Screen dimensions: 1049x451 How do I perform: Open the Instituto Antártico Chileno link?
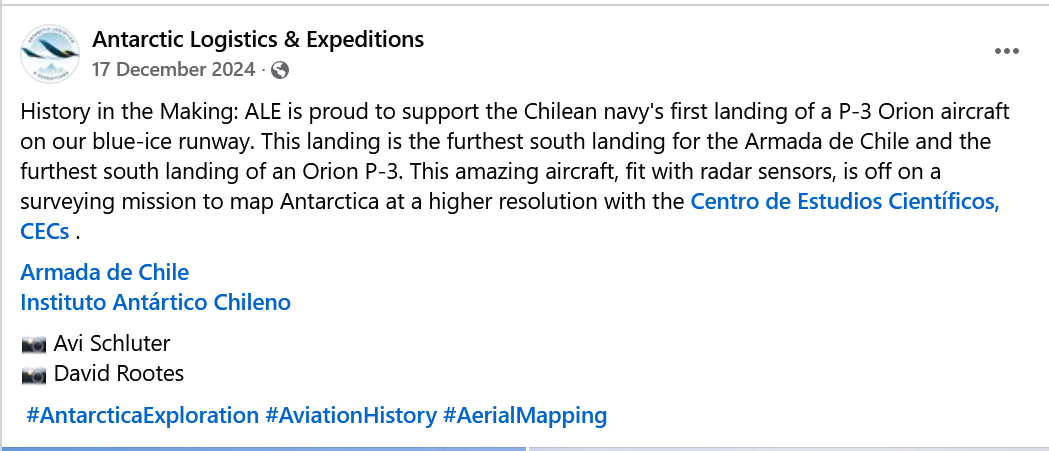coord(156,301)
